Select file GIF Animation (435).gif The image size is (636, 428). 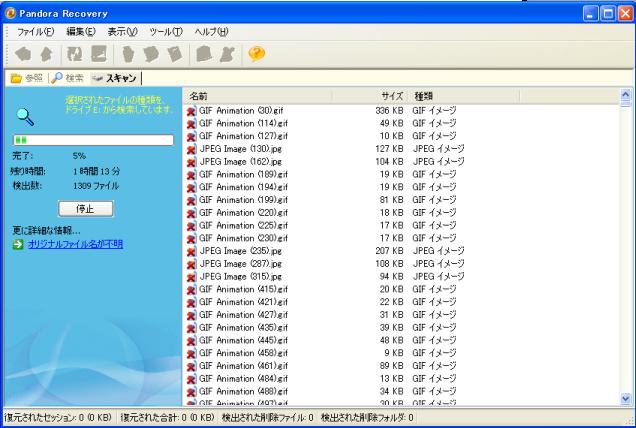tap(243, 328)
